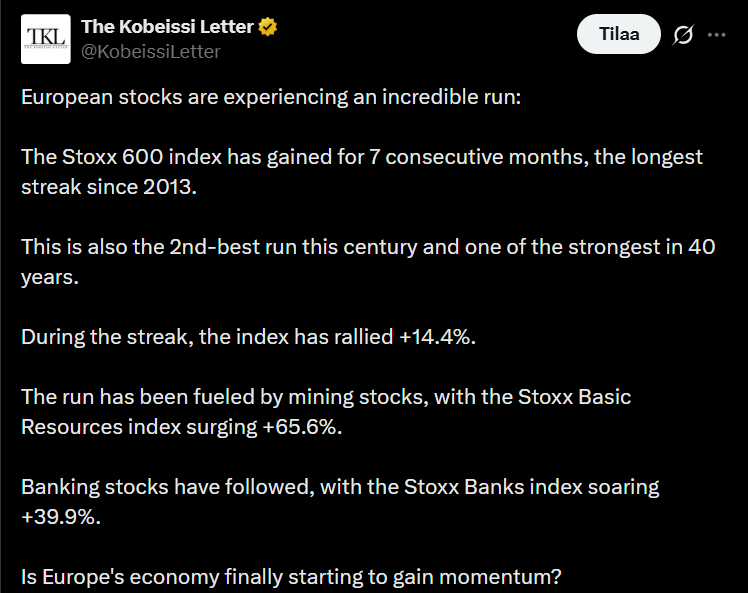Click the @KobeissiLetter handle
Screen dimensions: 748x593
151,51
